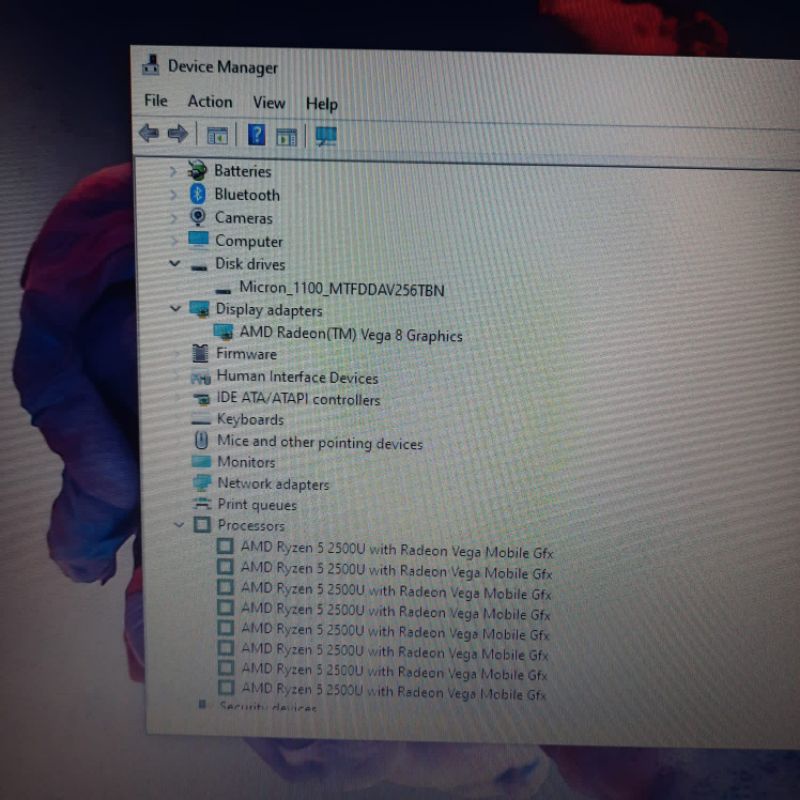Click the AMD Radeon Vega 8 device icon
This screenshot has height=800, width=800.
click(x=223, y=332)
